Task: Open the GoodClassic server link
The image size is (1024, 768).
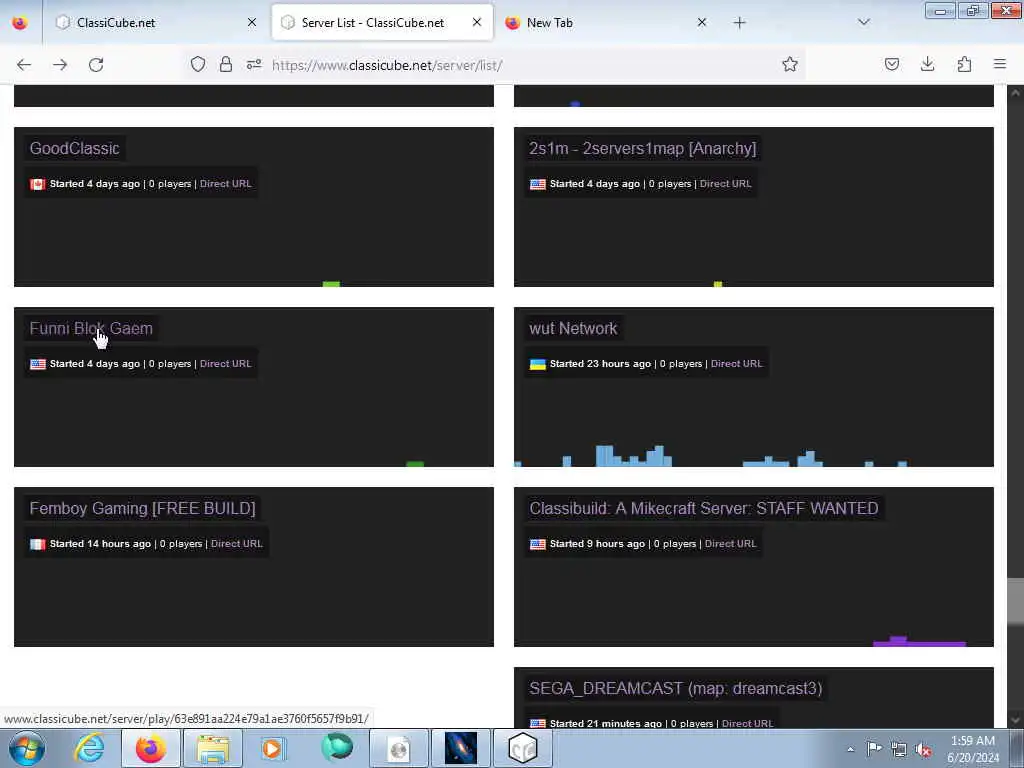Action: pyautogui.click(x=74, y=148)
